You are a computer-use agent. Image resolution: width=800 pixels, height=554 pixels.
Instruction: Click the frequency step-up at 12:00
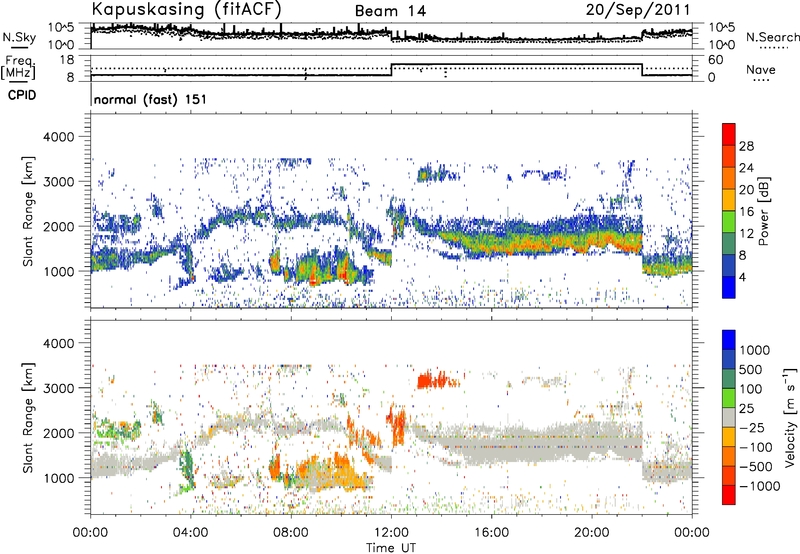pyautogui.click(x=391, y=70)
